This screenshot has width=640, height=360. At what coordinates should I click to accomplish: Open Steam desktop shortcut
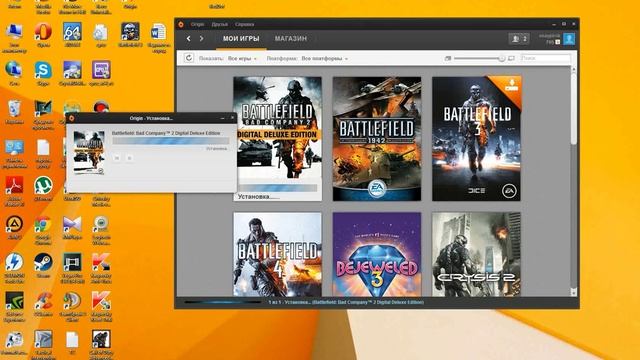[x=43, y=262]
